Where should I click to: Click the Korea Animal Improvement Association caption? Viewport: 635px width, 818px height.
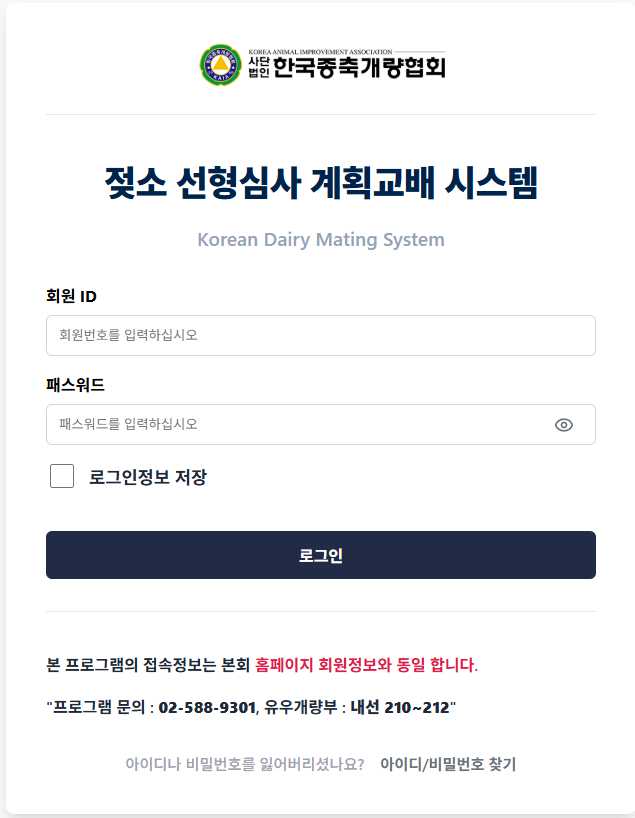click(x=318, y=49)
